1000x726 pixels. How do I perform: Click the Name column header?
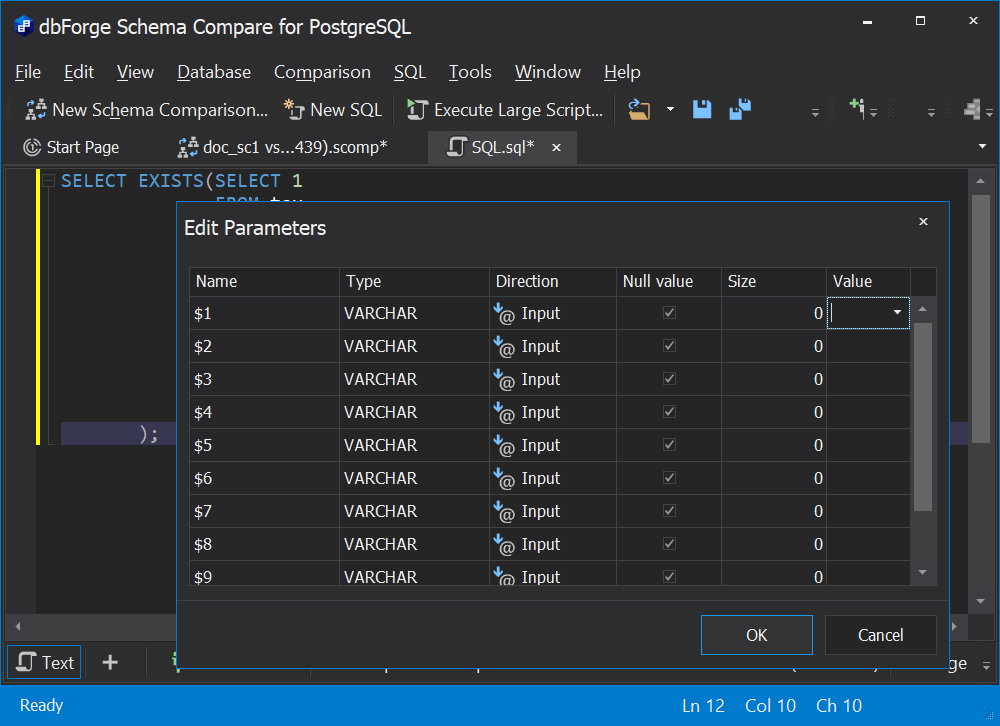(264, 281)
